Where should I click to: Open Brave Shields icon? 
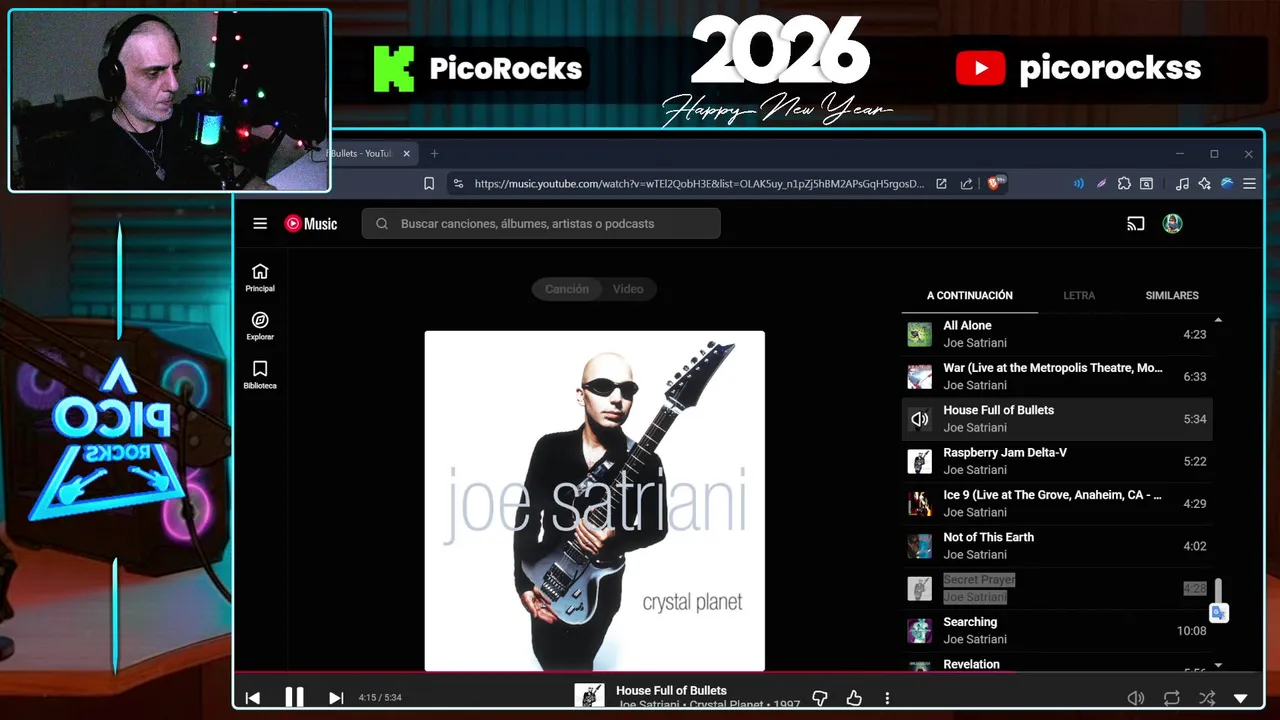pos(996,183)
